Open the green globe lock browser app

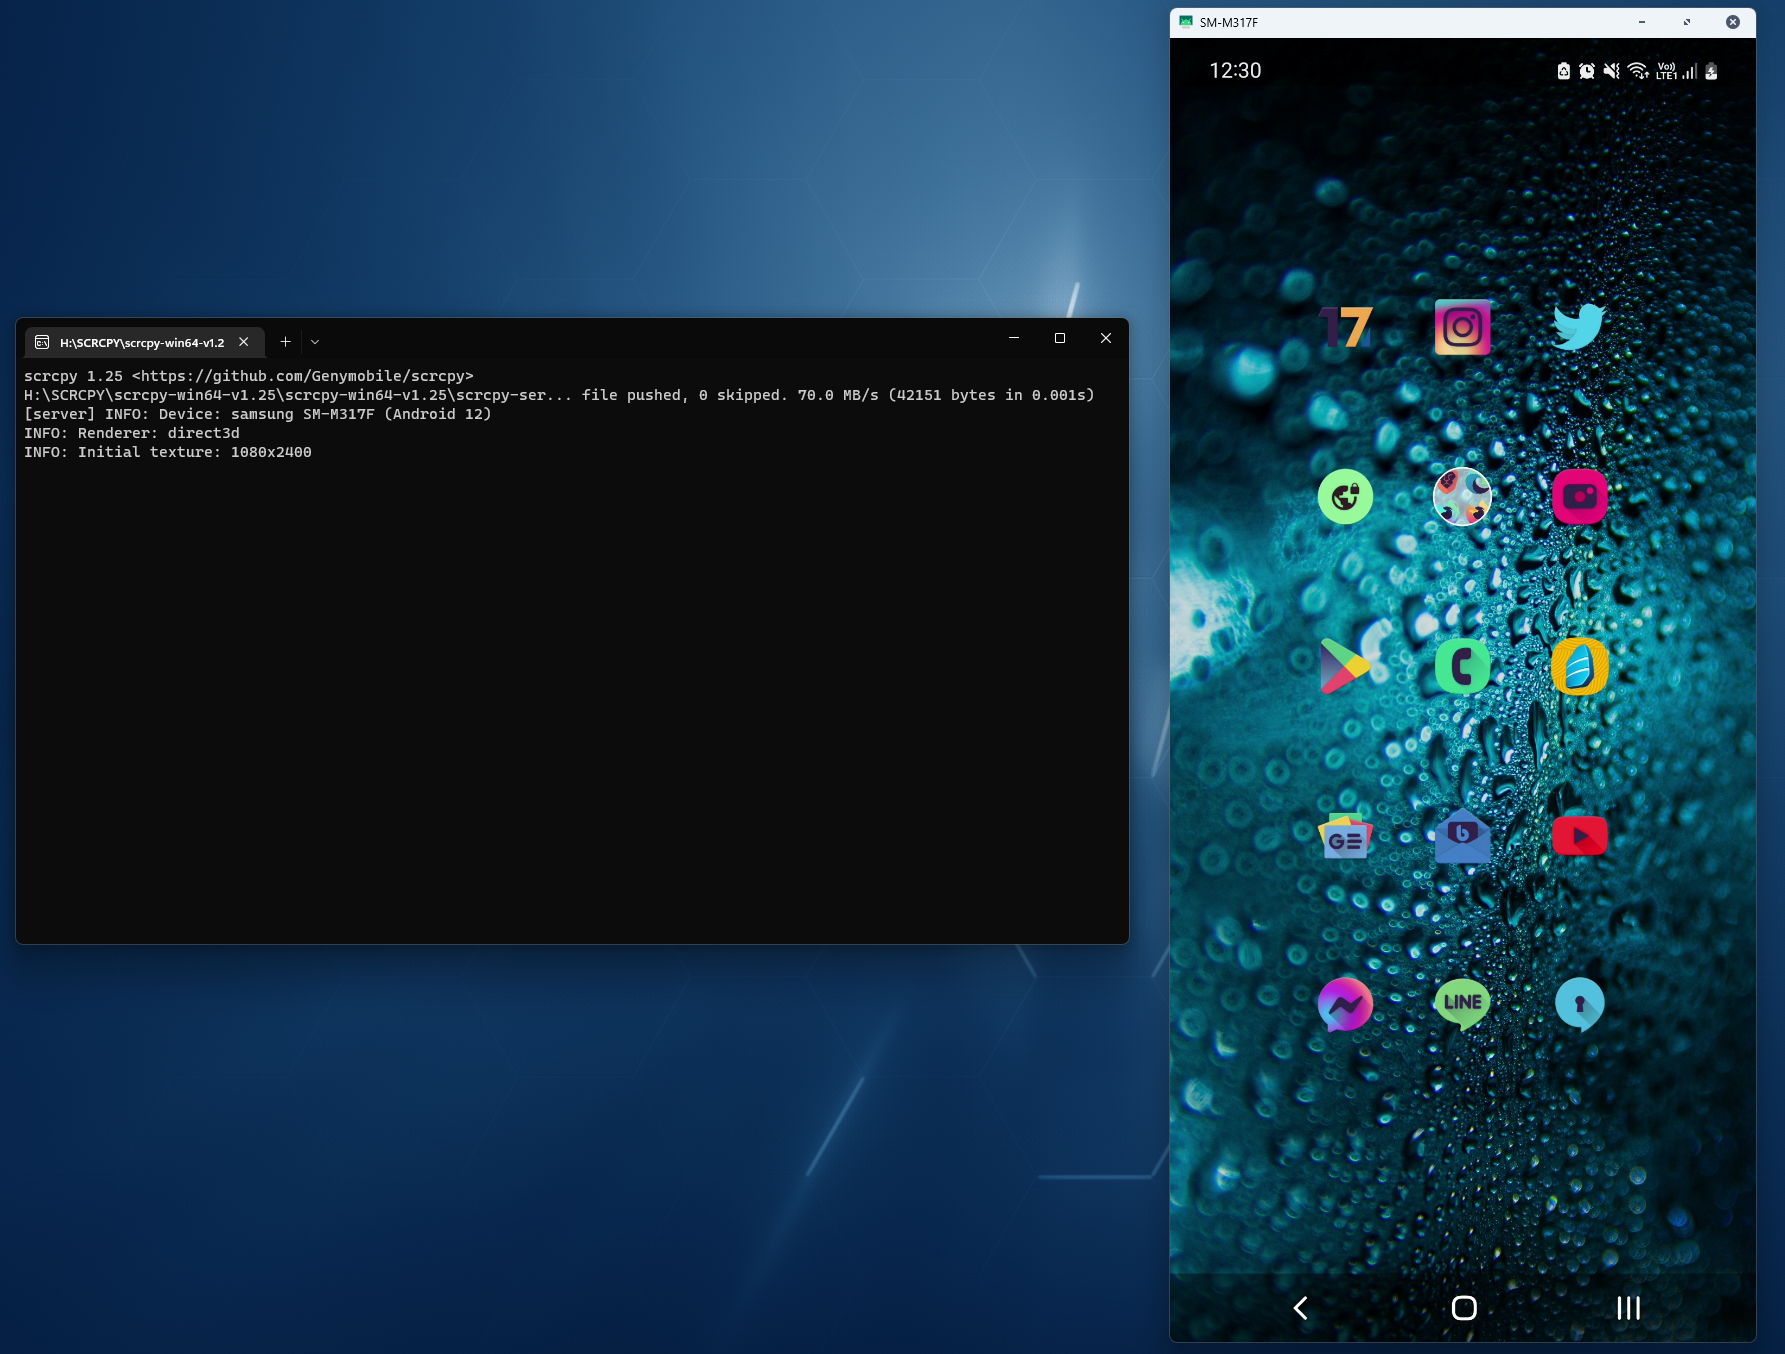pos(1345,496)
